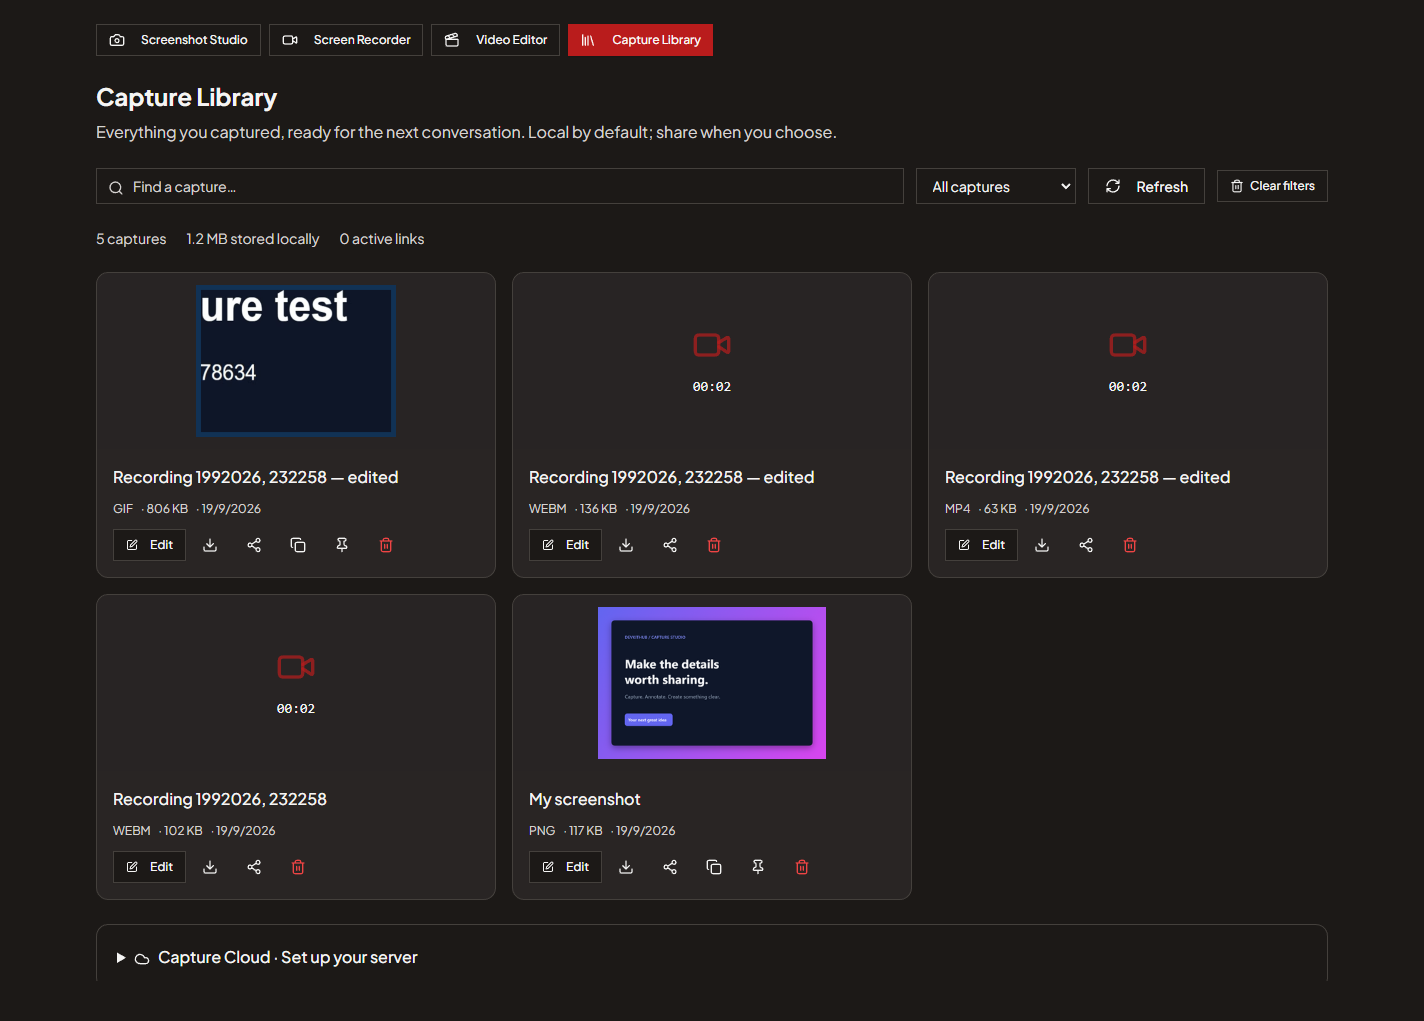The image size is (1424, 1021).
Task: Pin the "My screenshot" capture
Action: click(758, 867)
